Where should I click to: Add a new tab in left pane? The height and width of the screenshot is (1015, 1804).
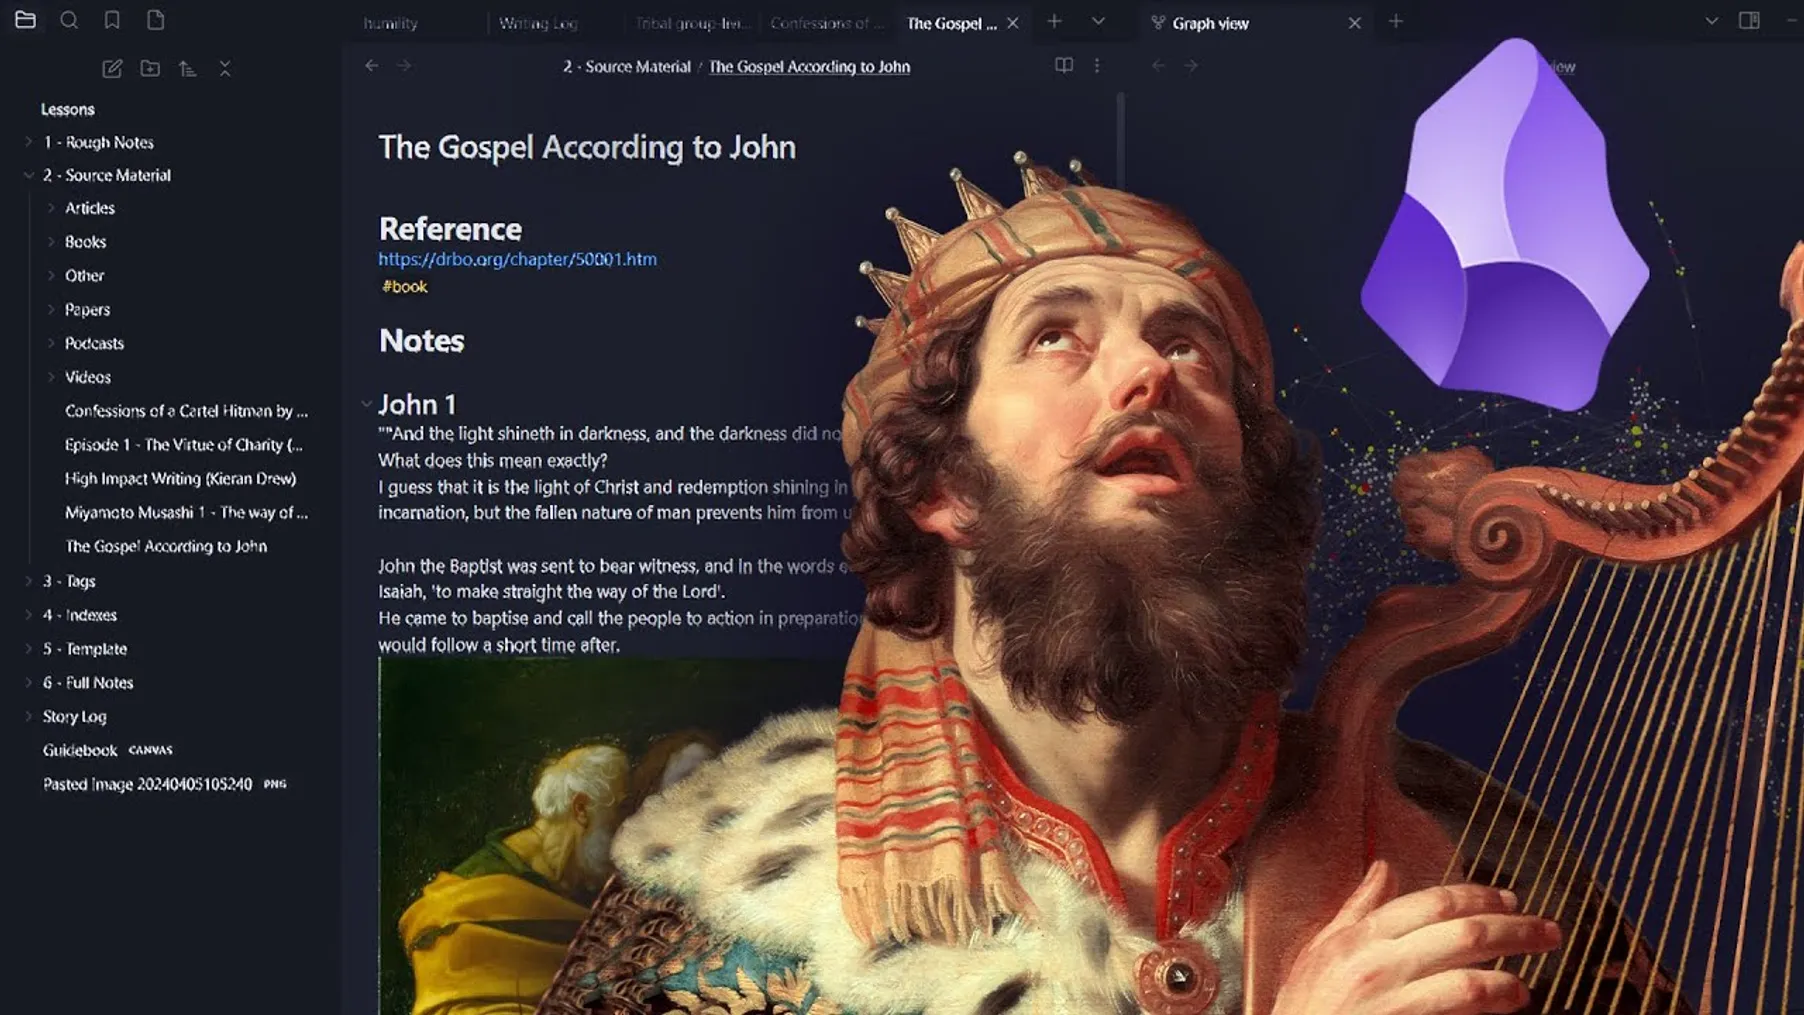click(1054, 22)
